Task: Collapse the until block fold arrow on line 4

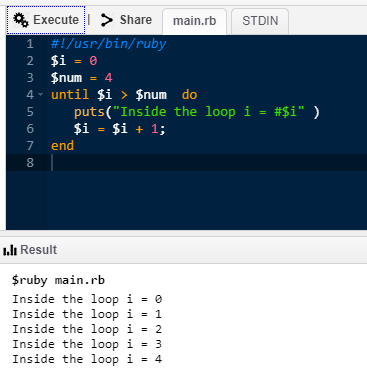Action: point(41,95)
